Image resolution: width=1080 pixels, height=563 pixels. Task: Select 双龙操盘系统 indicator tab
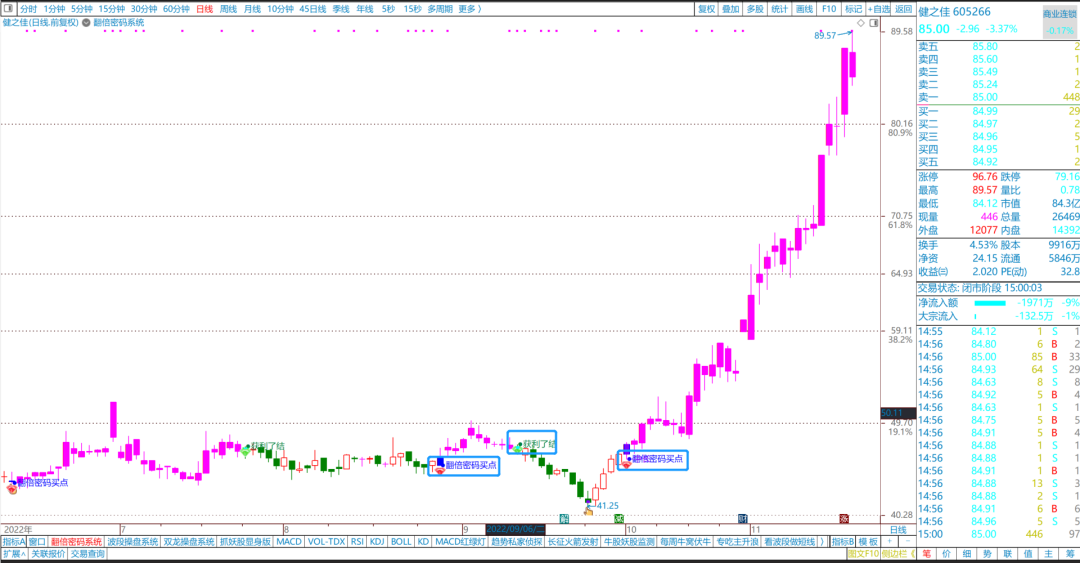click(x=189, y=542)
